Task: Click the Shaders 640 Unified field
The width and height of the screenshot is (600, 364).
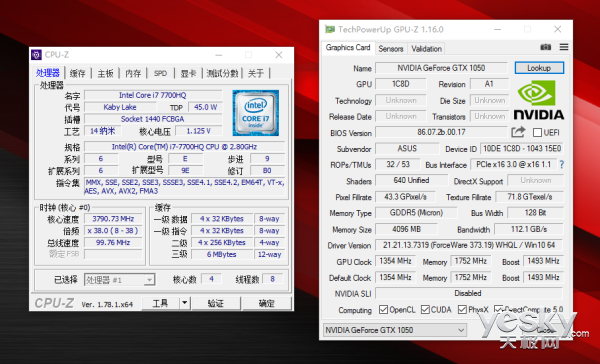Action: pyautogui.click(x=411, y=180)
